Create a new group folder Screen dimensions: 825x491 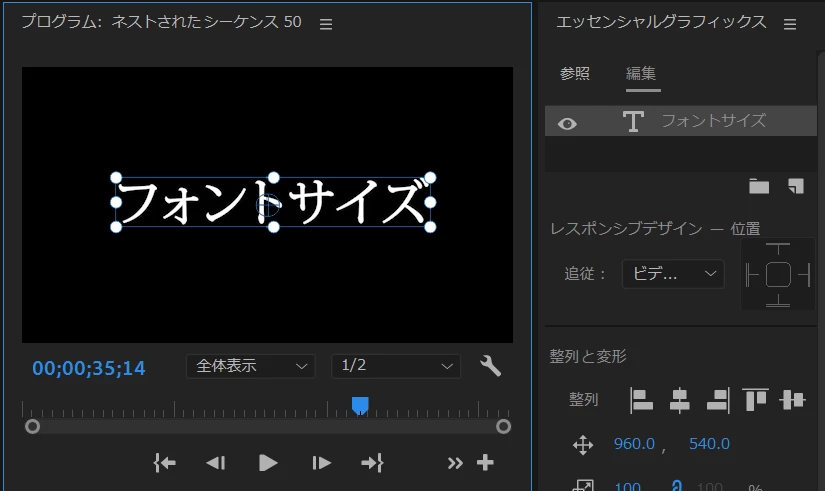759,186
